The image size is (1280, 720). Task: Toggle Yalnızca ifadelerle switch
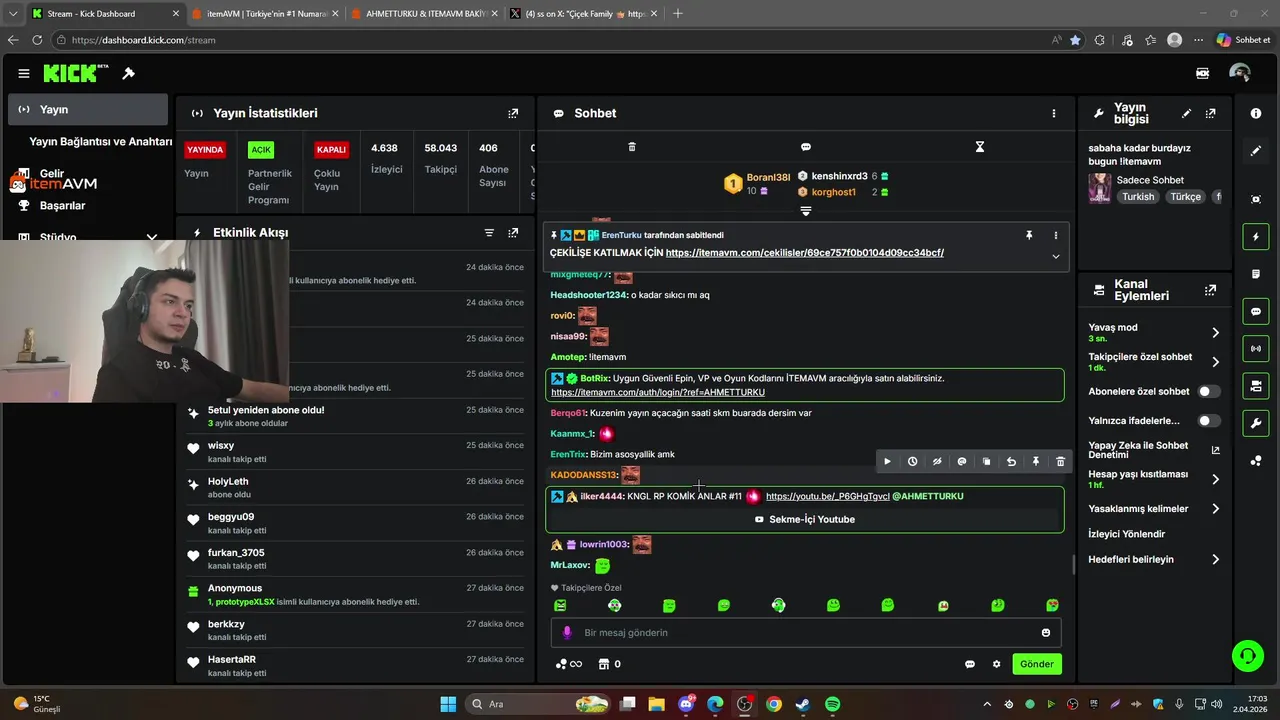[x=1209, y=421]
